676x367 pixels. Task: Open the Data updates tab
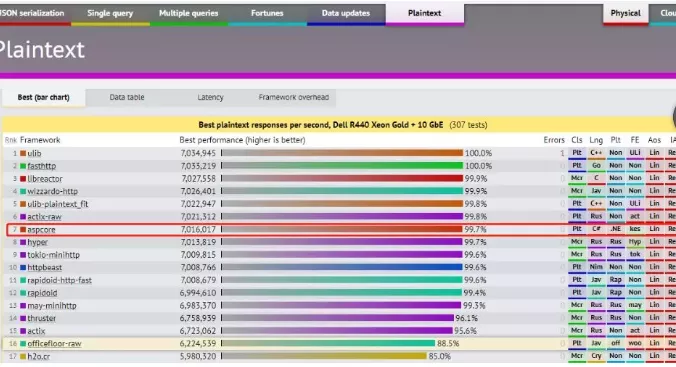coord(346,13)
